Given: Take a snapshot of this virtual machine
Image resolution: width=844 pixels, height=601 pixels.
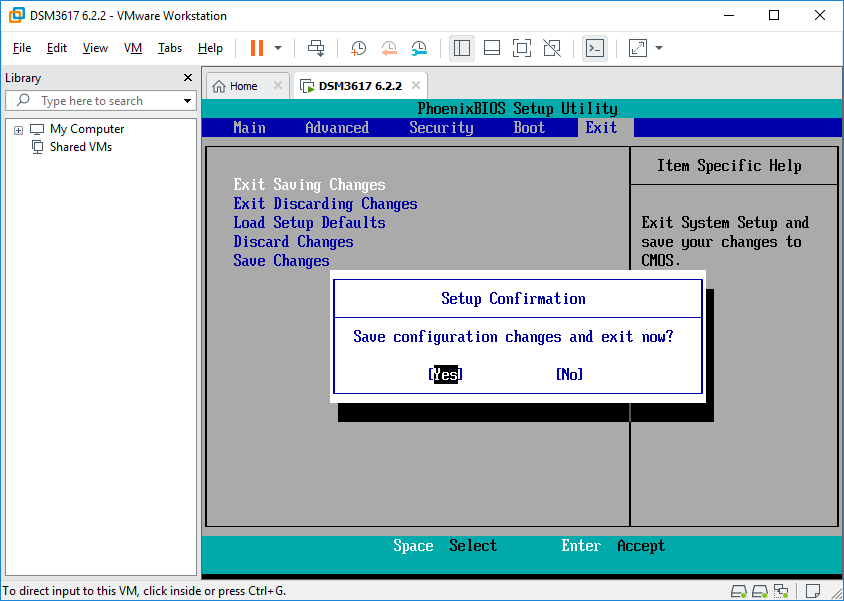Looking at the screenshot, I should point(358,48).
